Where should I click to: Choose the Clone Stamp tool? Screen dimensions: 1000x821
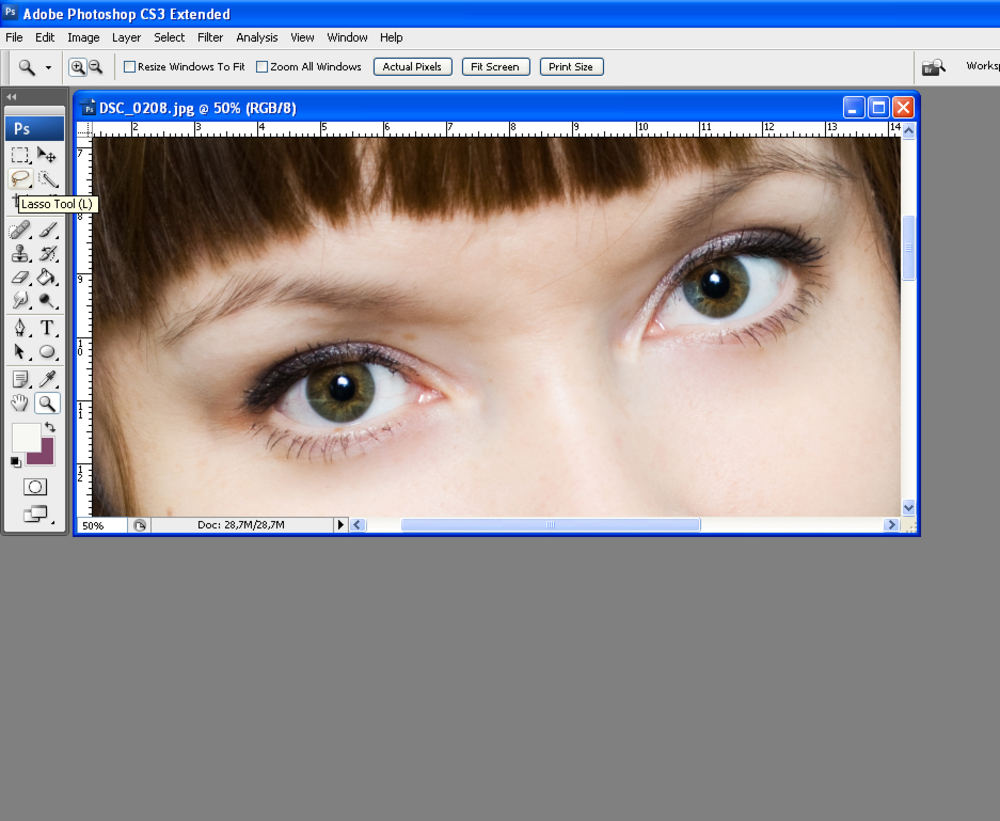click(20, 253)
